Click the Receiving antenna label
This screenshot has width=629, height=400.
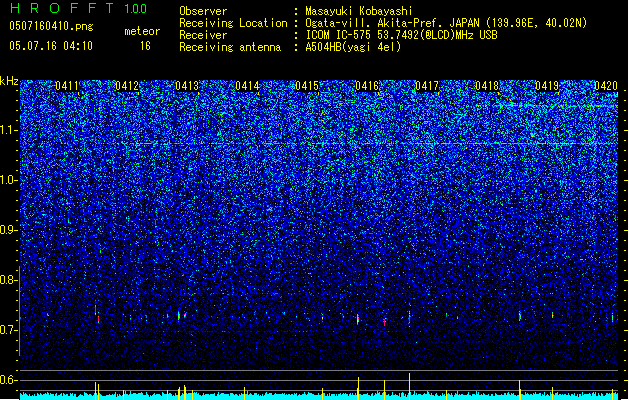point(230,47)
